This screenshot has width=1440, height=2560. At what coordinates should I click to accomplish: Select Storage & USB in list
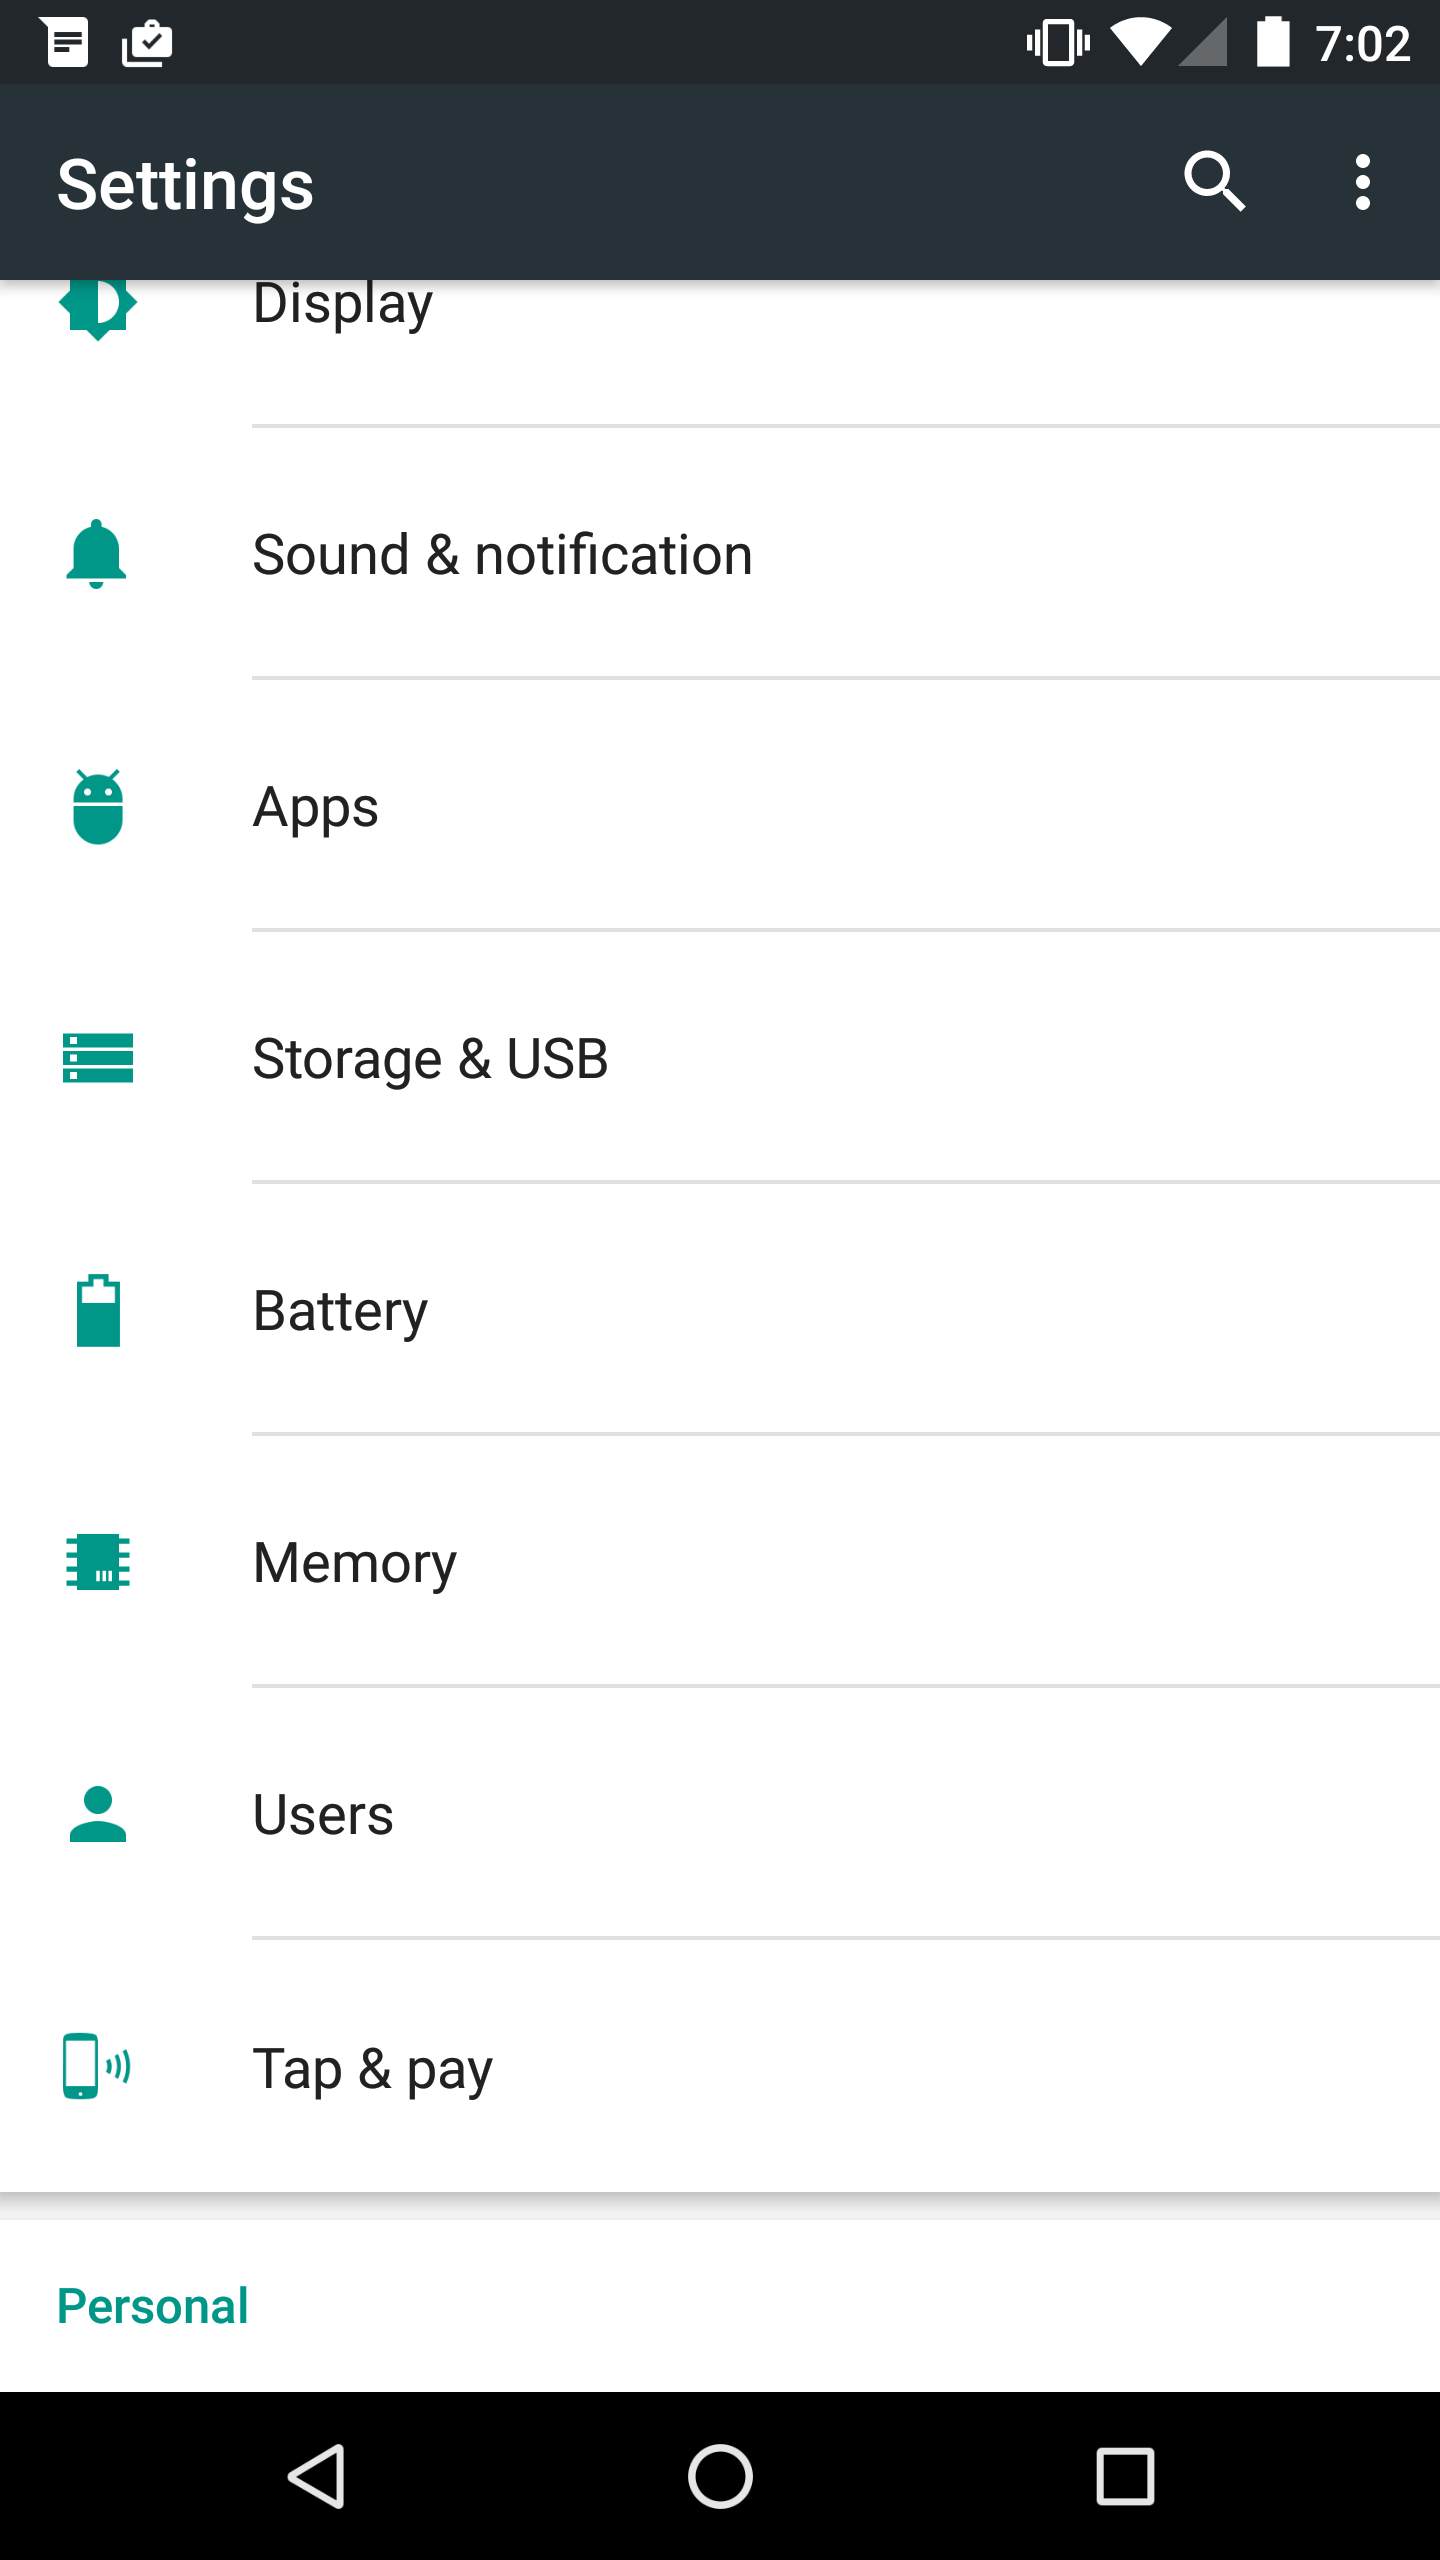[430, 1059]
